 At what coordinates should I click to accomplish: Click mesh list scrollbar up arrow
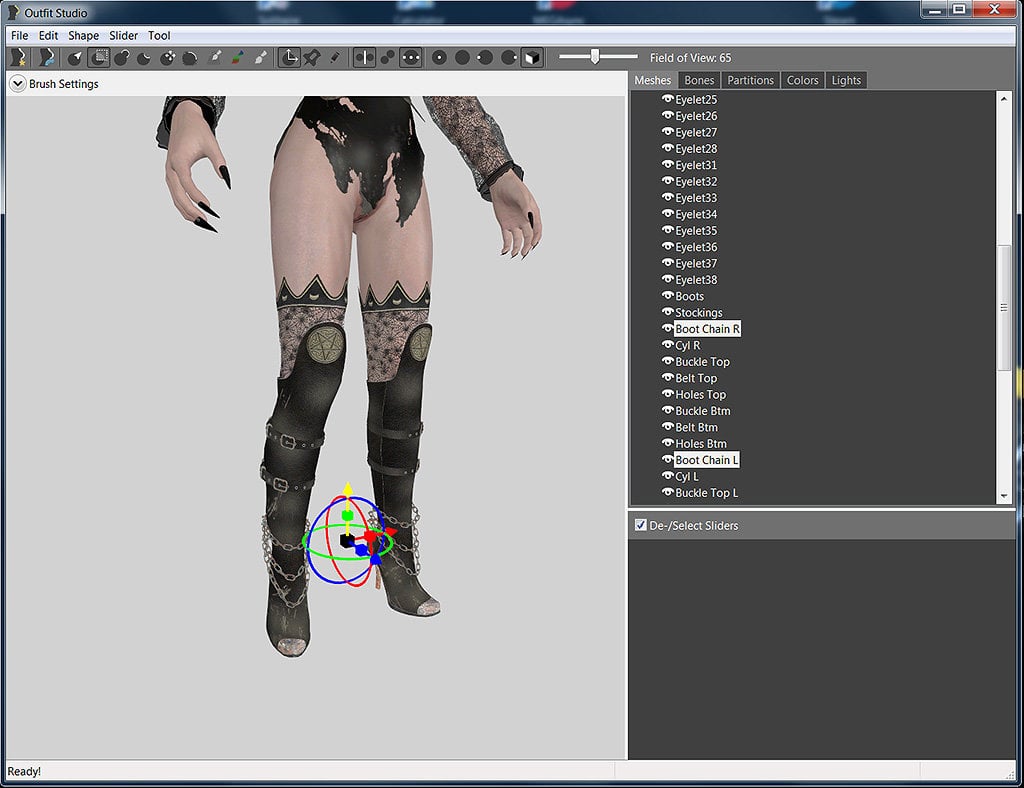point(1004,99)
